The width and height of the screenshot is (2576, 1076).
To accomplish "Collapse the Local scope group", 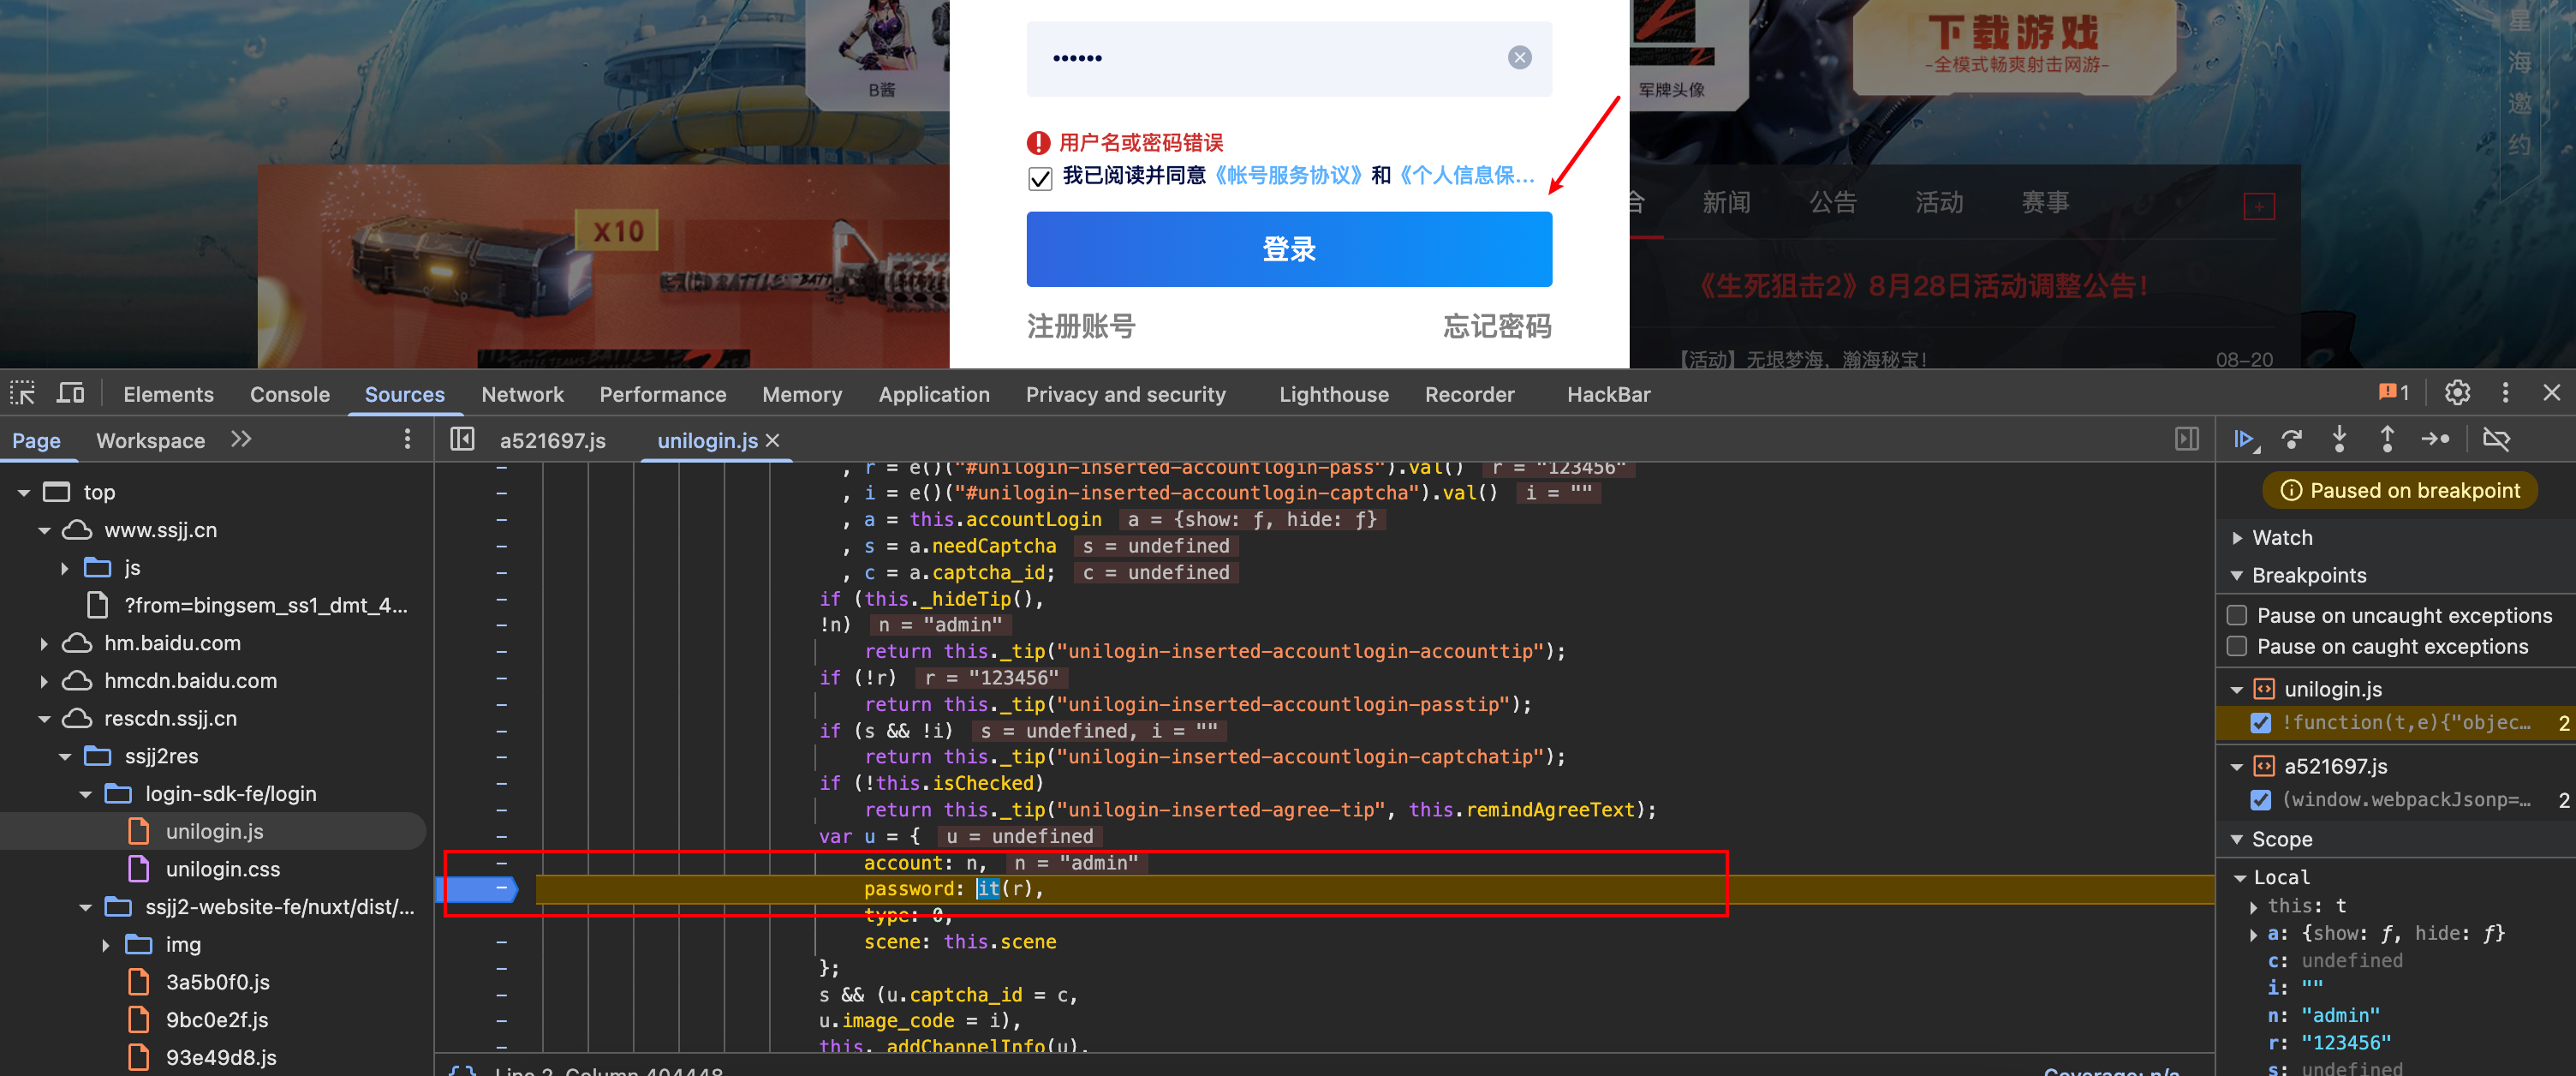I will [x=2241, y=877].
